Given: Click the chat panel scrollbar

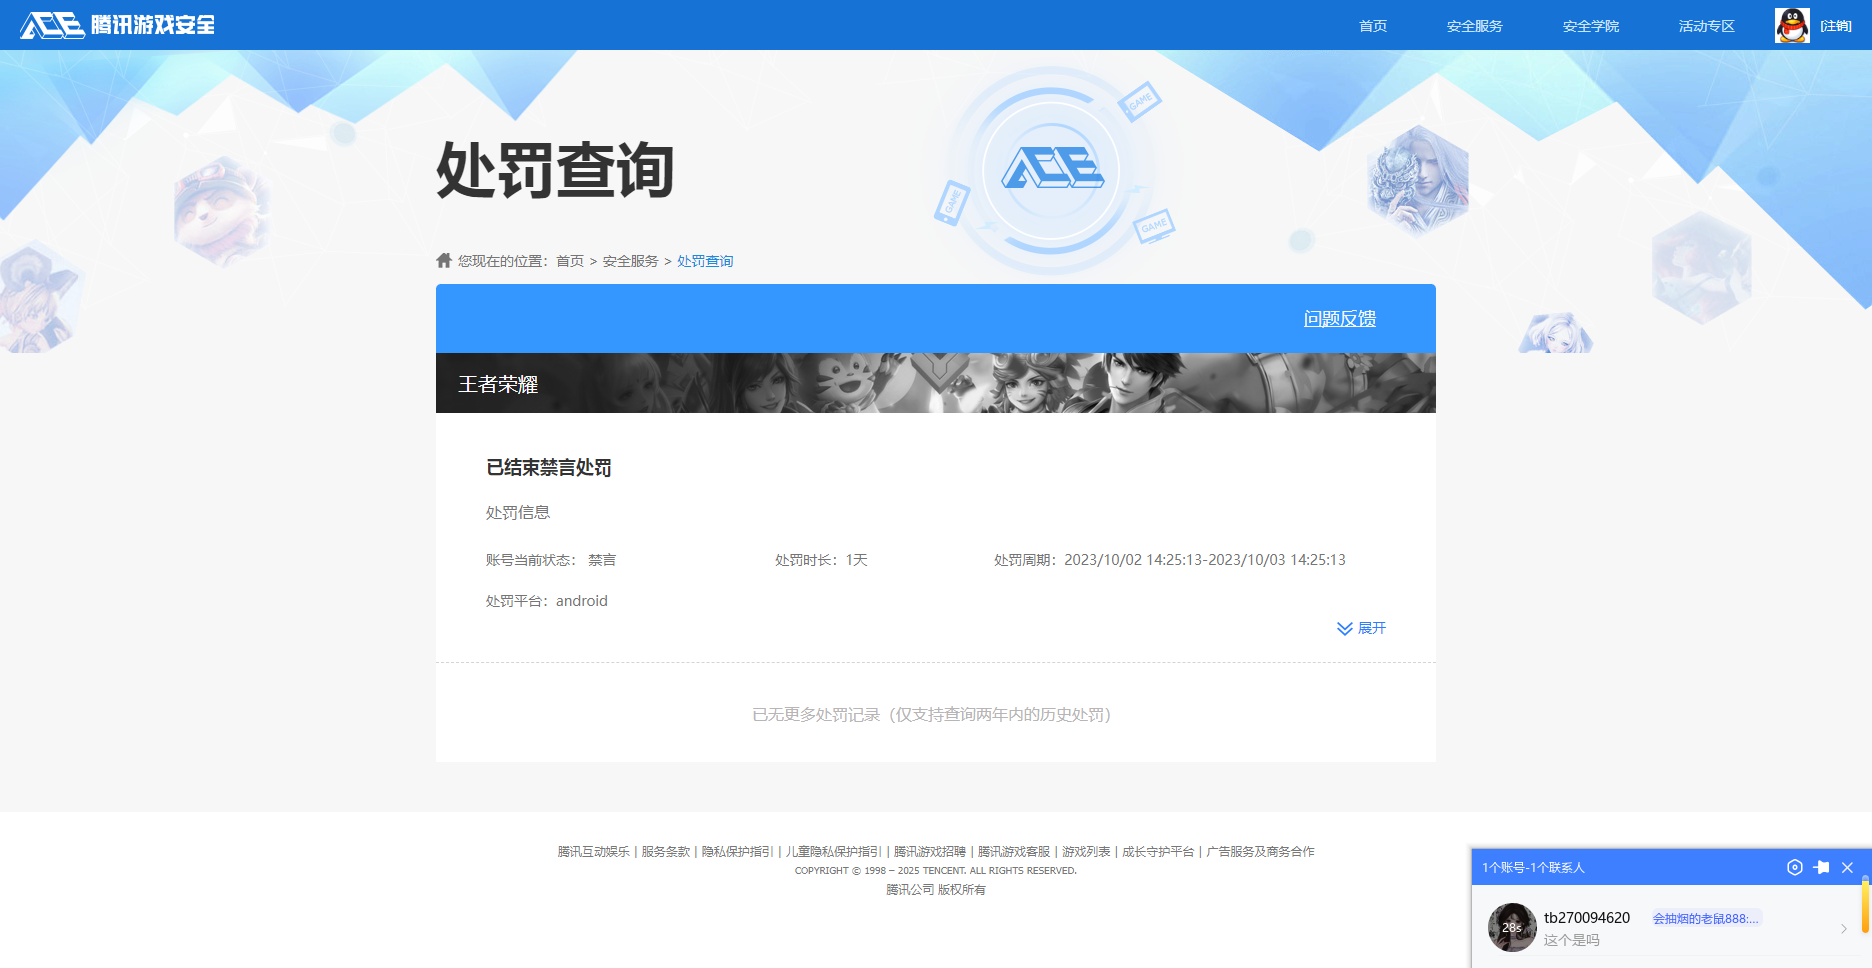Looking at the screenshot, I should (1865, 904).
